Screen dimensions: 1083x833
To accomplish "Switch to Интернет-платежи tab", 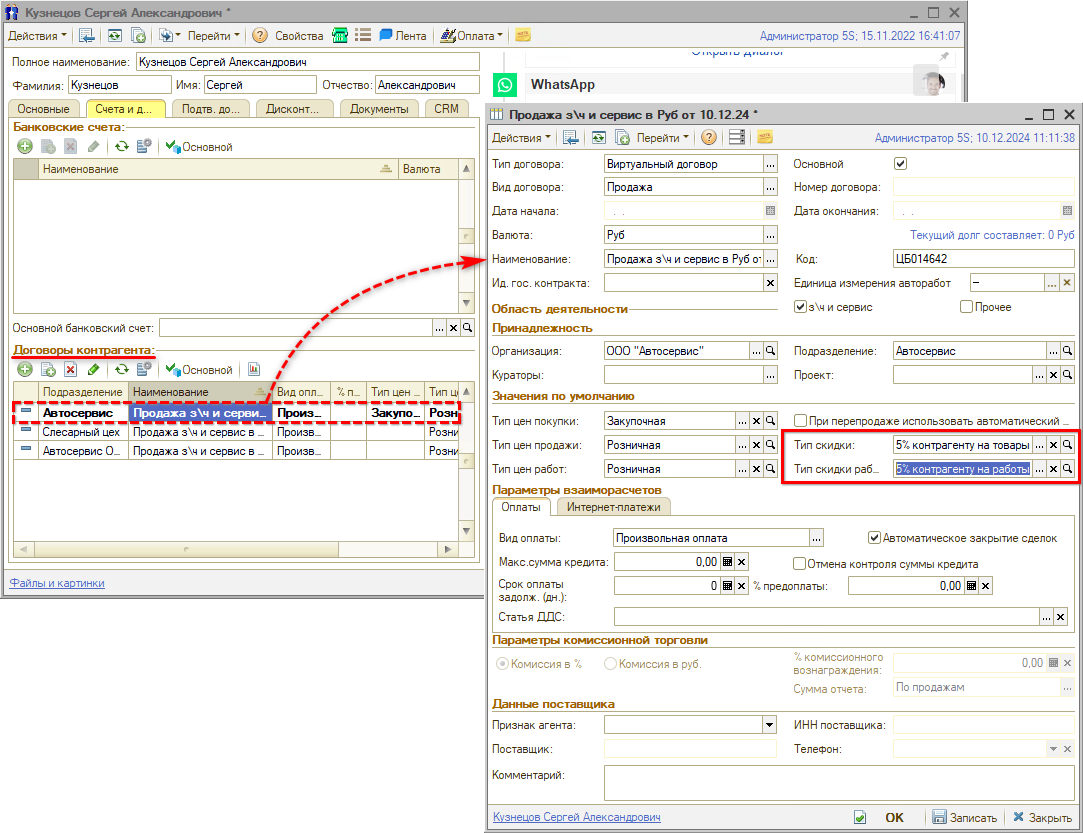I will click(614, 507).
